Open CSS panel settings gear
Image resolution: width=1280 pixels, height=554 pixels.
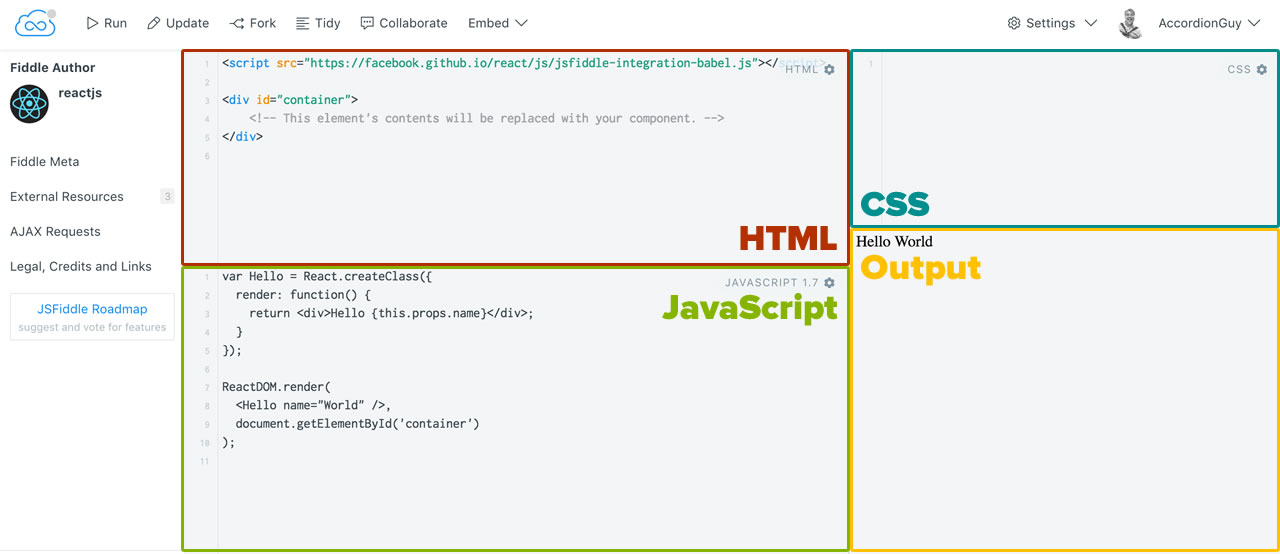pyautogui.click(x=1262, y=70)
